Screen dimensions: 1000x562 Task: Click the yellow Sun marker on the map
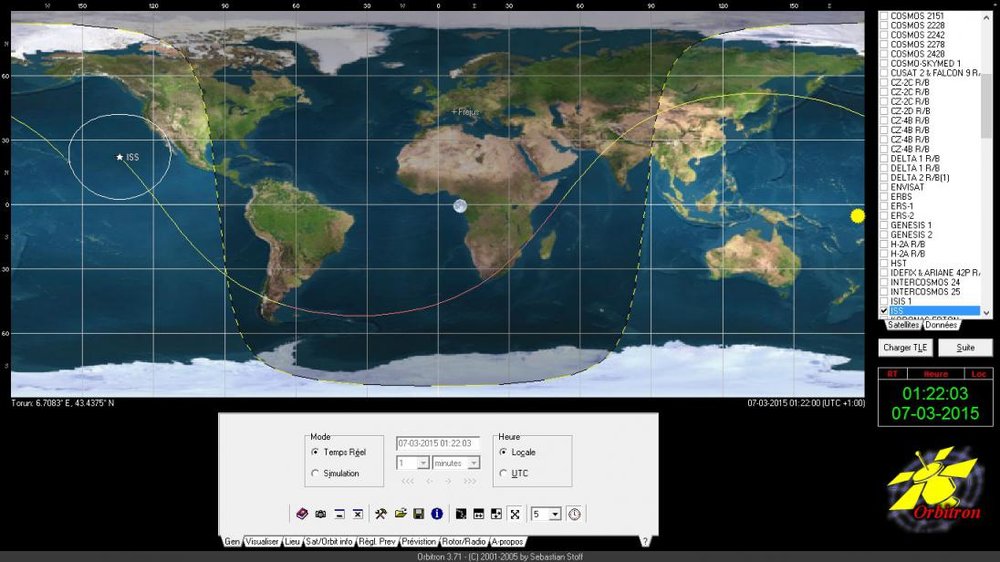click(858, 216)
